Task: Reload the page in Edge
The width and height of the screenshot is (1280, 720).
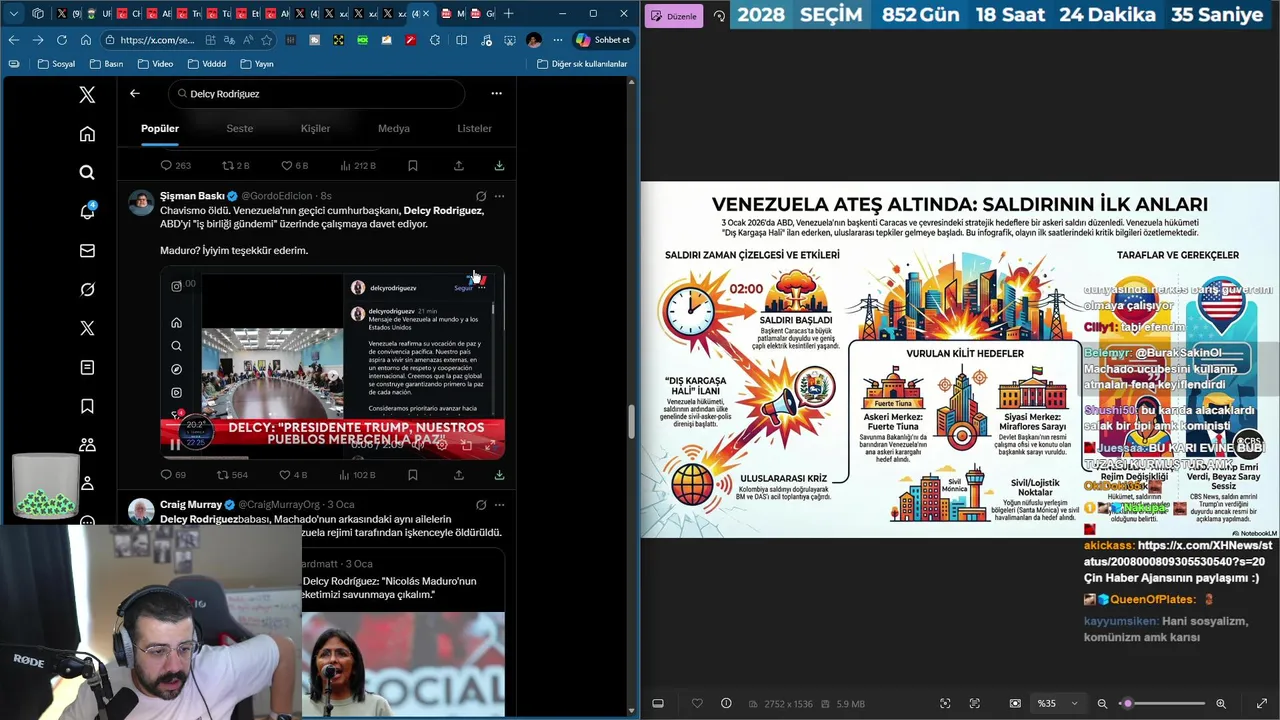Action: tap(61, 40)
